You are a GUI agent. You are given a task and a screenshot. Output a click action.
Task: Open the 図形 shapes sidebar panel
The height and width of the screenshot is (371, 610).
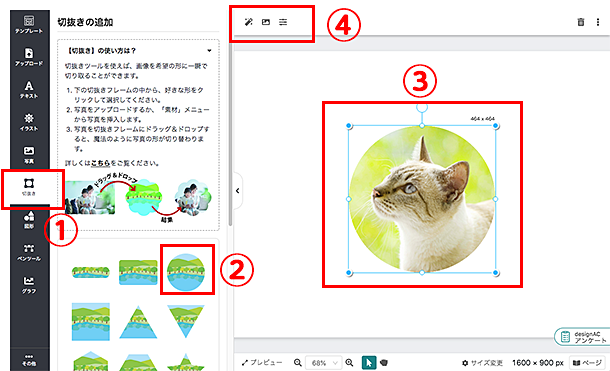[x=29, y=220]
